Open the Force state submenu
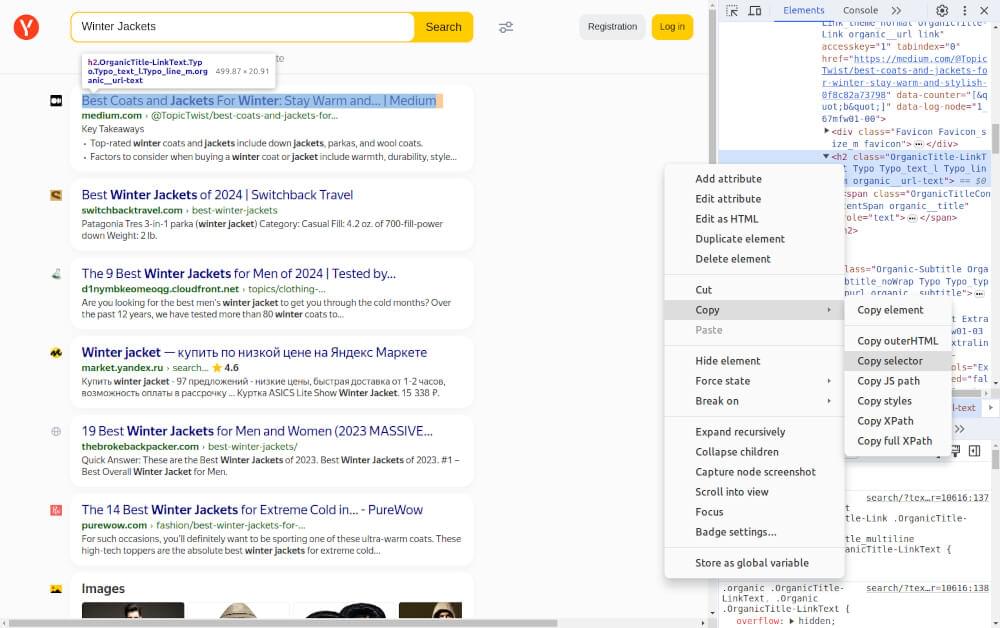Image resolution: width=1000 pixels, height=628 pixels. tap(722, 381)
